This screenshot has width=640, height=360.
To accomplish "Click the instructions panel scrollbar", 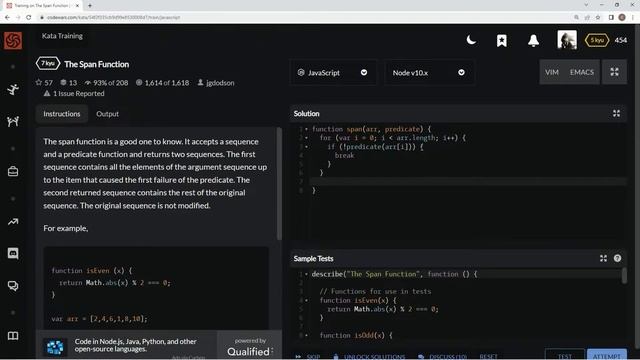I will tap(279, 184).
